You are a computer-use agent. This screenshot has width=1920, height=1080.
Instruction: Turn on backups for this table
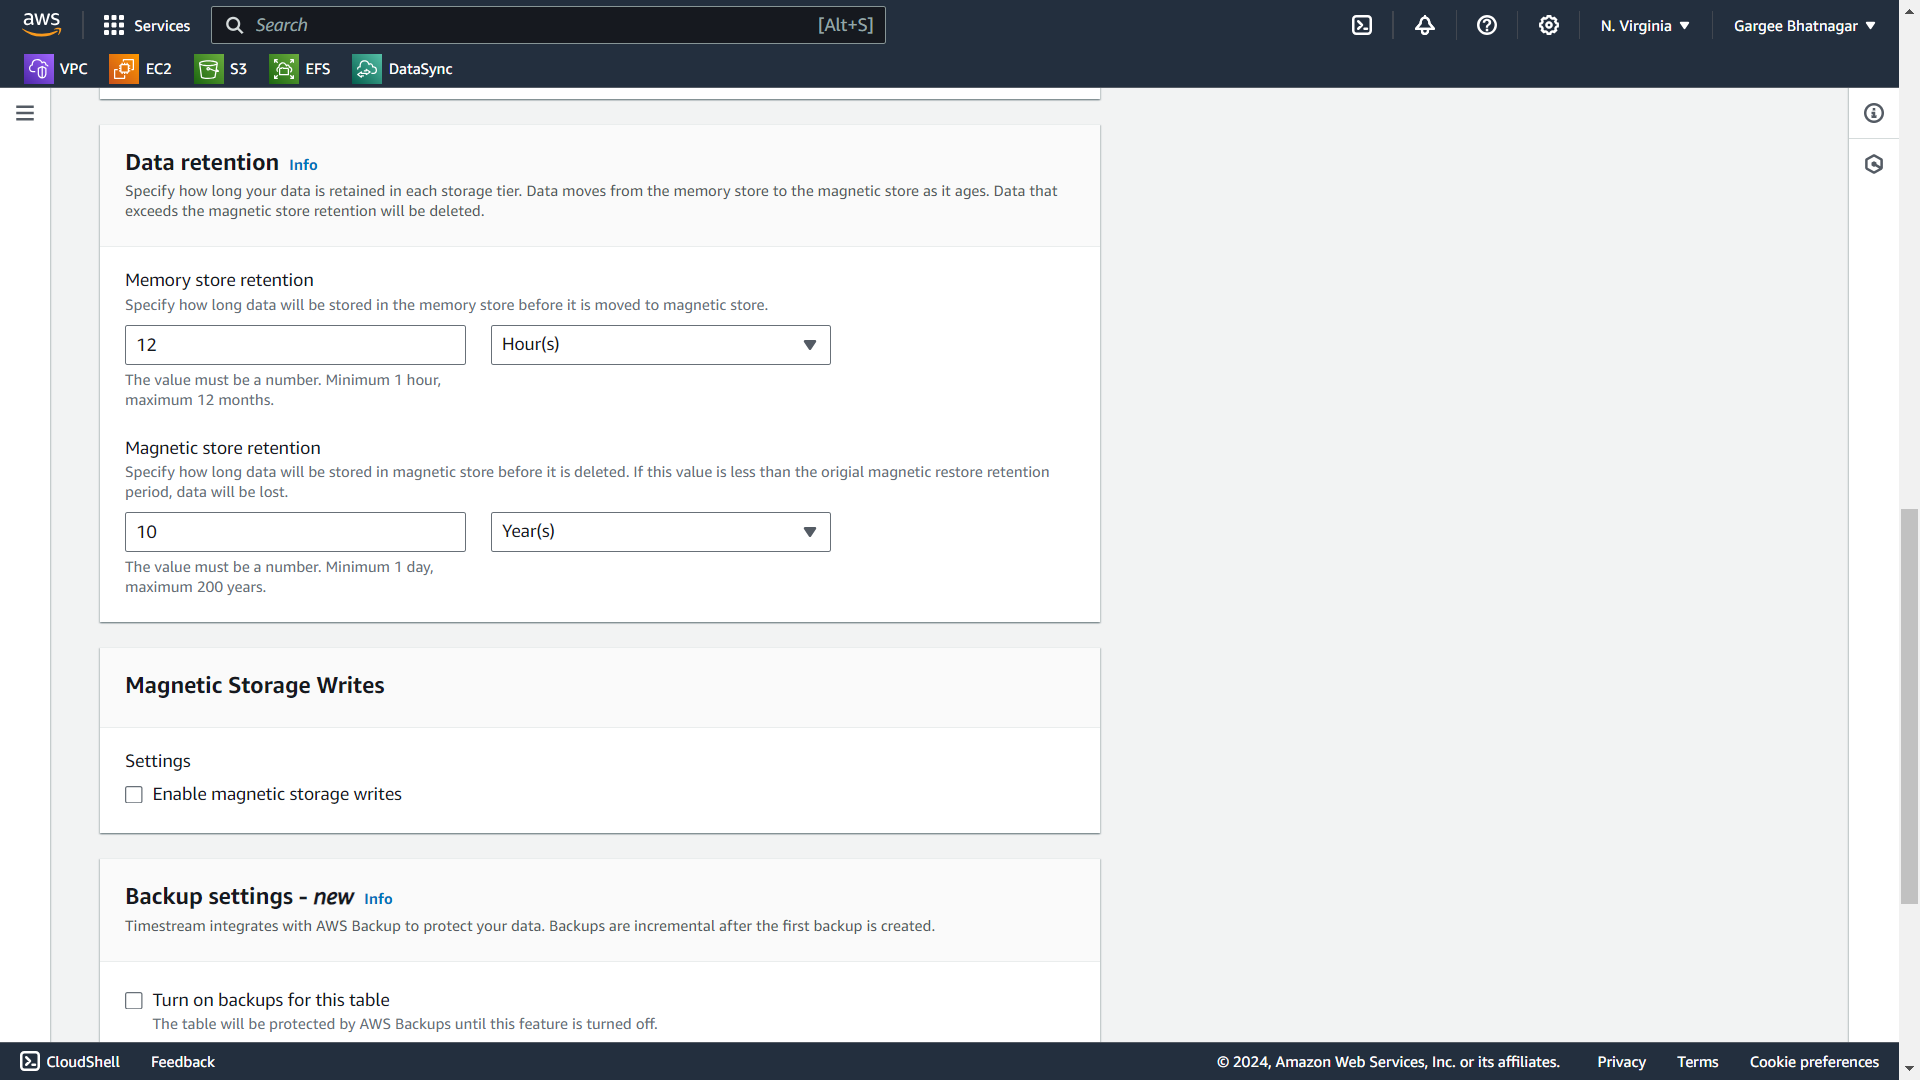coord(134,1000)
